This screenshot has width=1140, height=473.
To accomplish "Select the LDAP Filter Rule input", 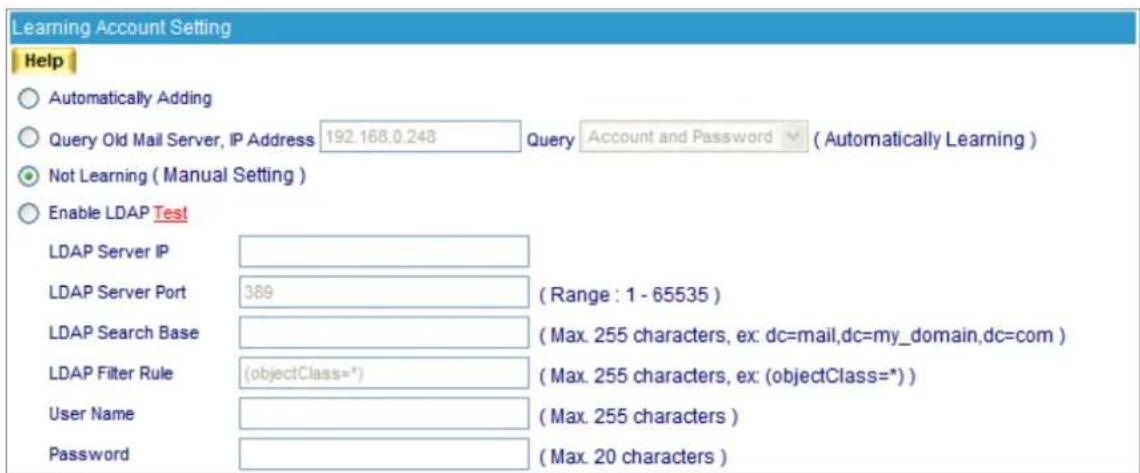I will 384,373.
